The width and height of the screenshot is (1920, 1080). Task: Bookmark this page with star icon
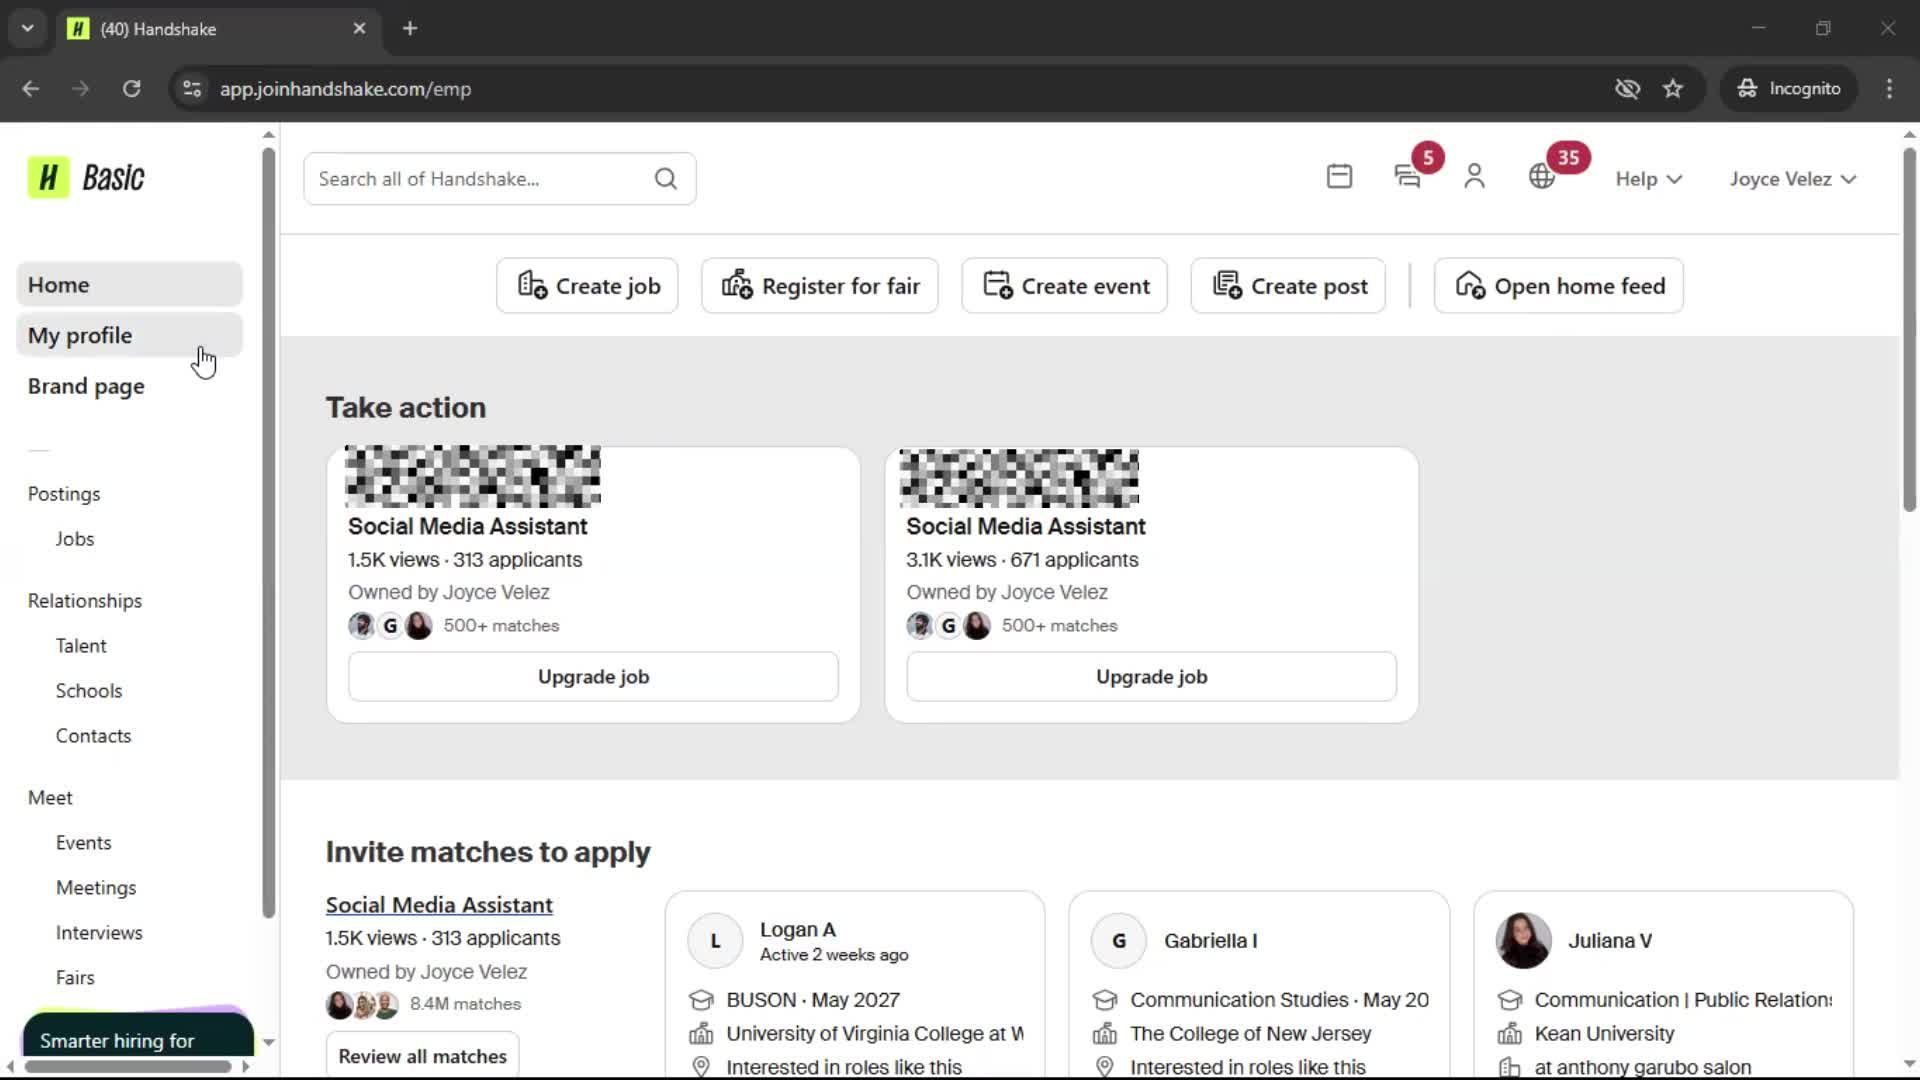point(1673,89)
